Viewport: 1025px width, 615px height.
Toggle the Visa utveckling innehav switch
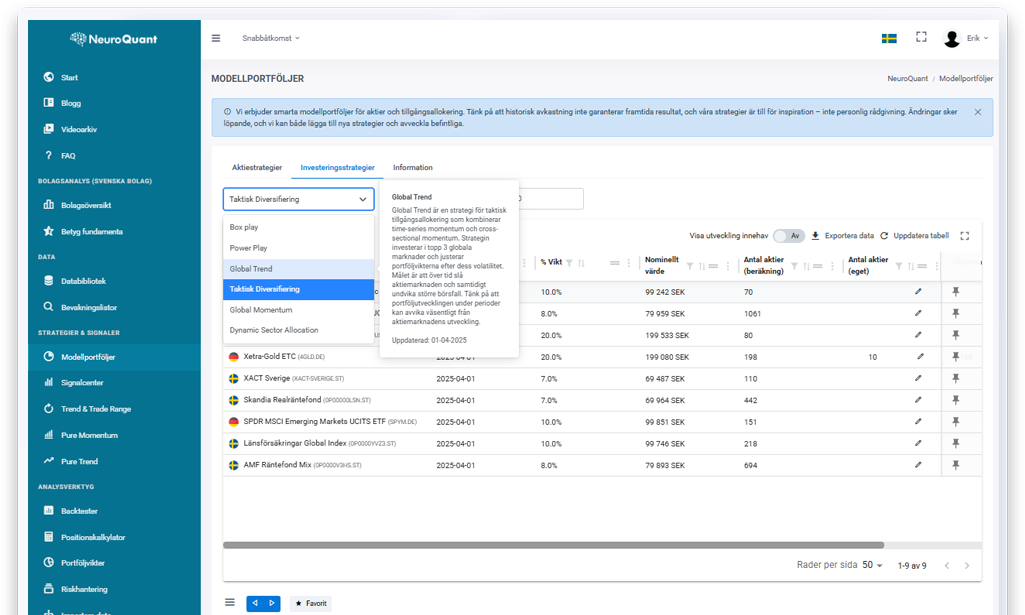789,236
